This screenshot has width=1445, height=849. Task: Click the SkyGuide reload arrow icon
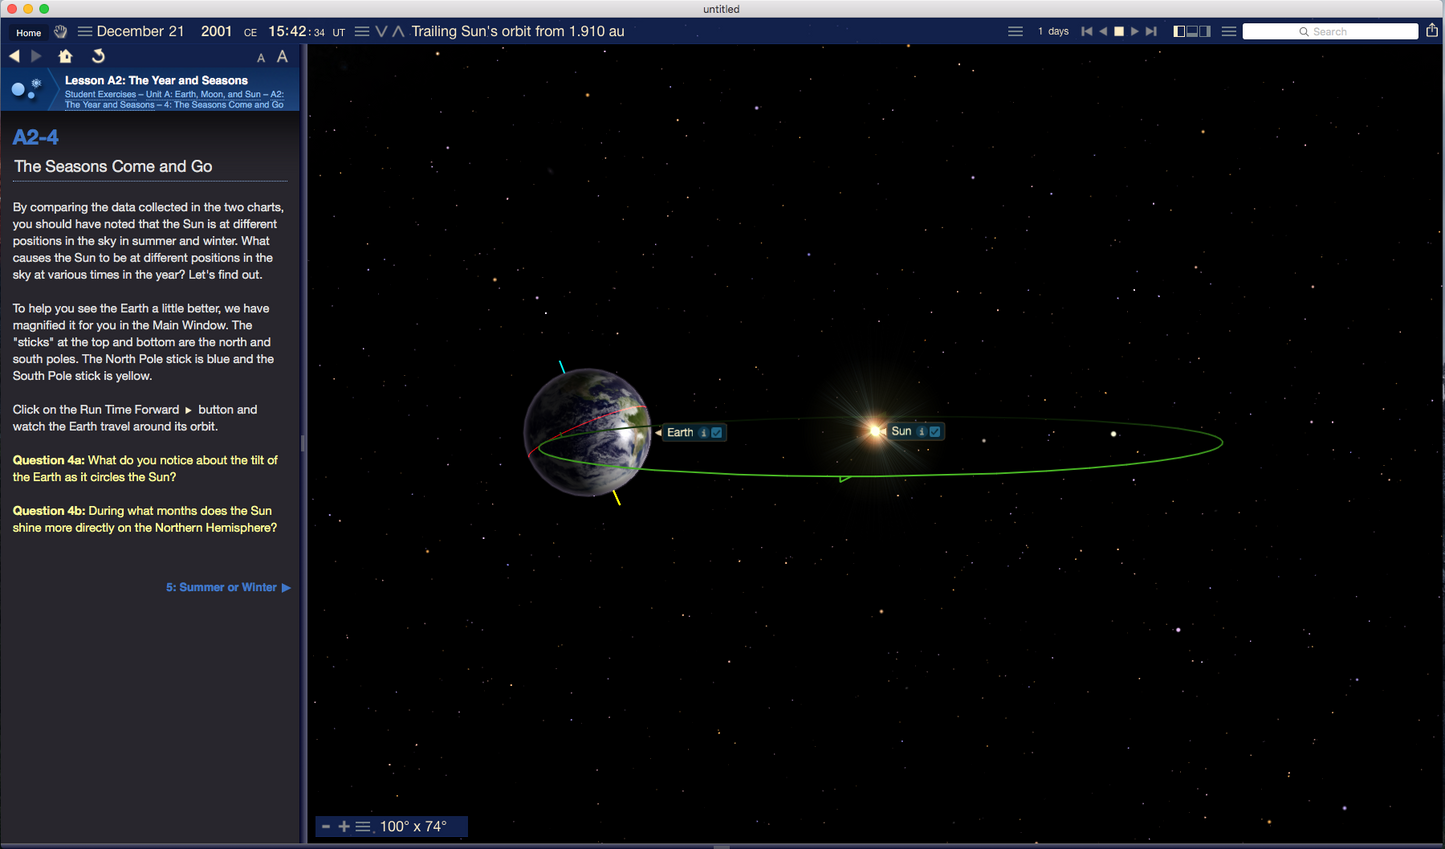coord(98,56)
